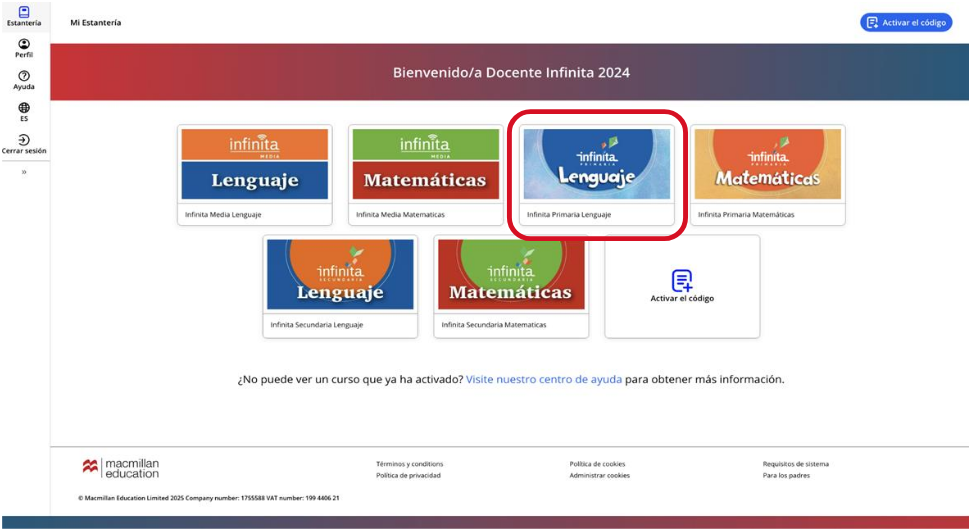Open Infinita Primaria Matemáticas course

point(767,166)
